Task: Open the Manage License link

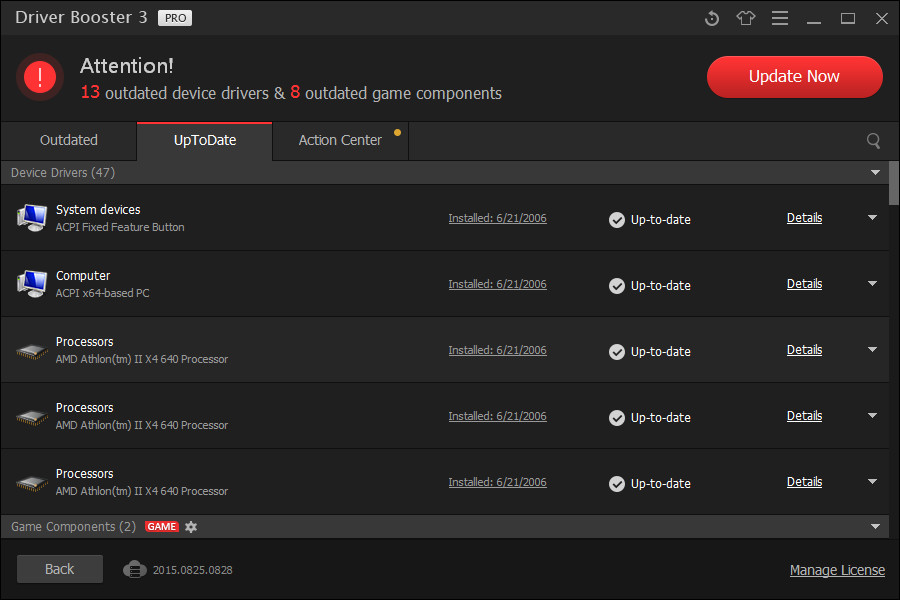Action: click(x=837, y=569)
